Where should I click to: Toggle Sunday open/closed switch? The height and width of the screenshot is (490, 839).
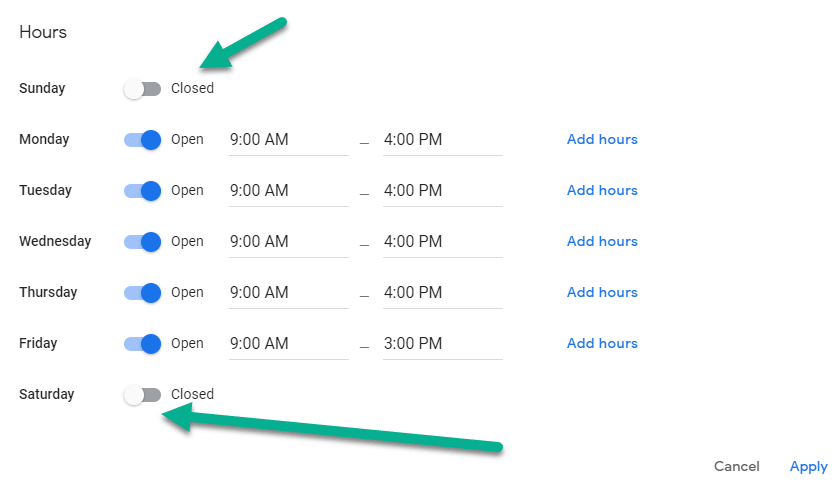[142, 89]
